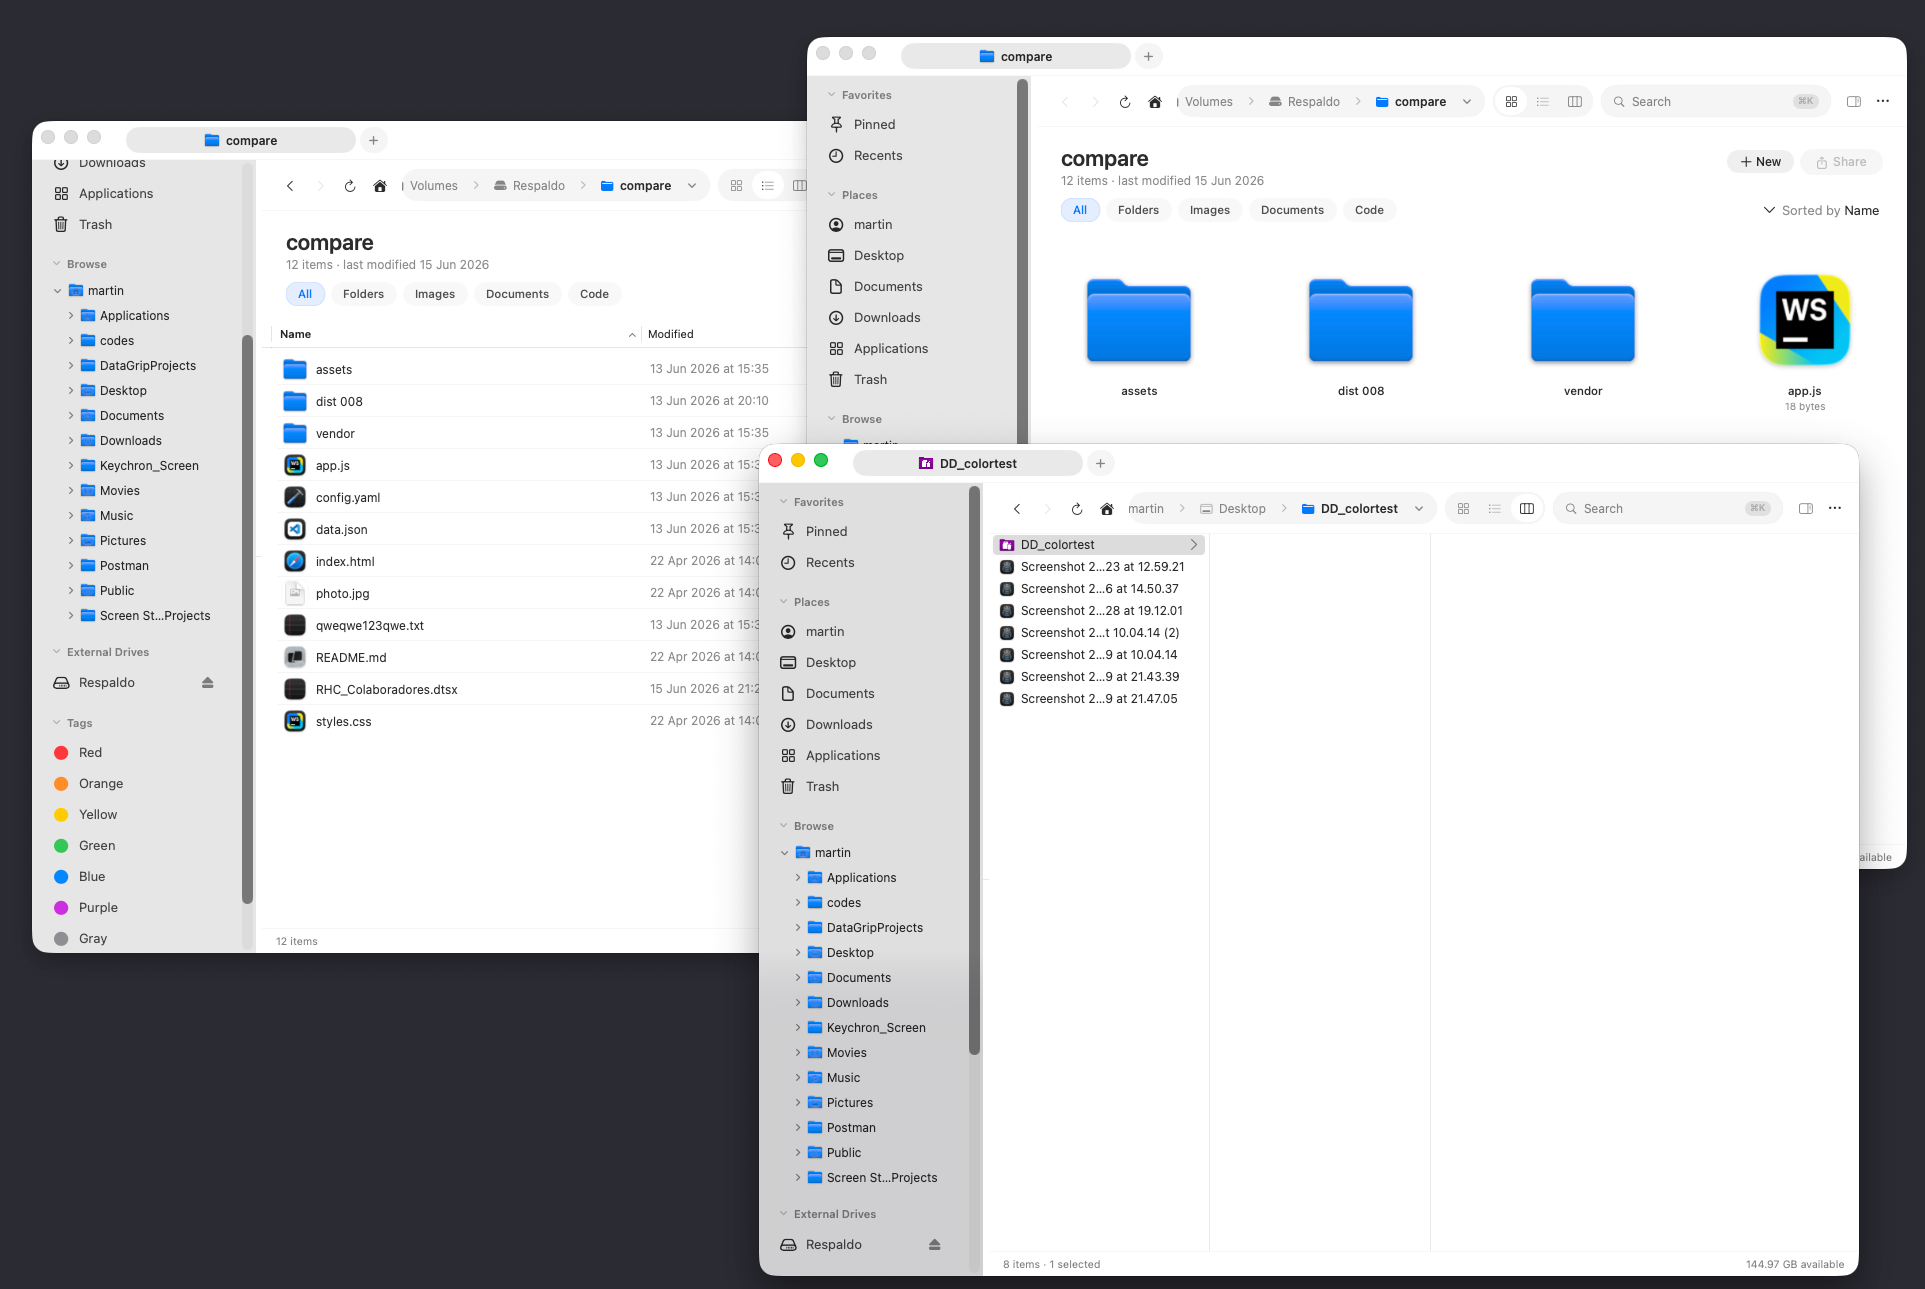Click home icon in DD_colortest window toolbar
1925x1289 pixels.
[1107, 509]
